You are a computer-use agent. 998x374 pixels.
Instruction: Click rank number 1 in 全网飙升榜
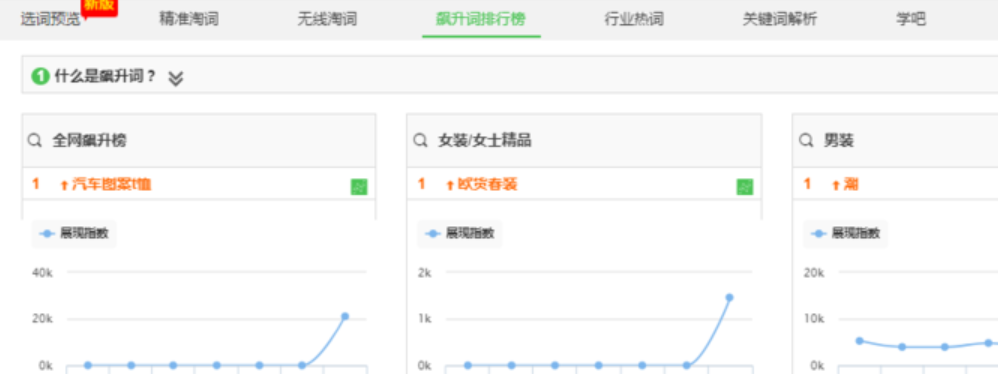point(36,184)
